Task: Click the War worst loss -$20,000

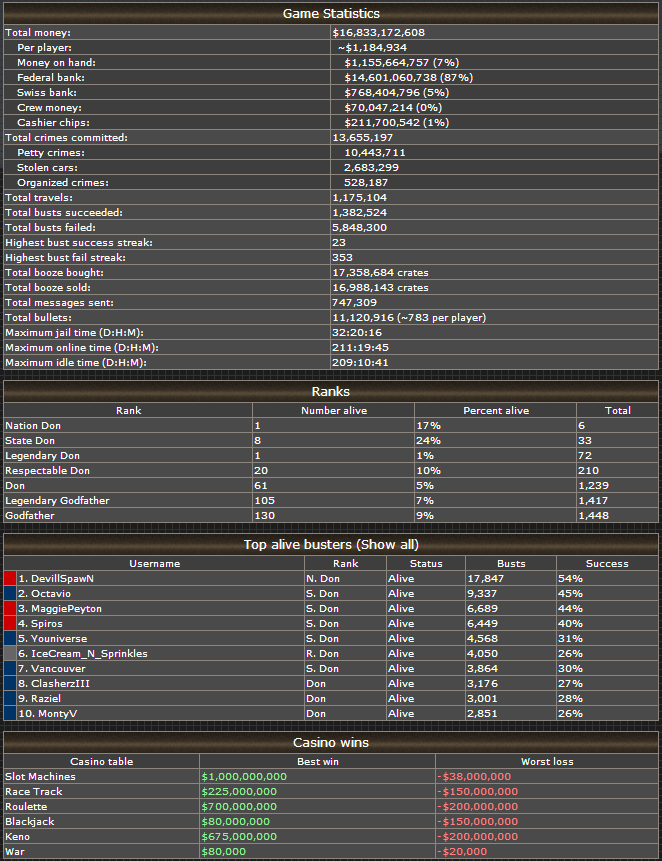Action: pos(462,852)
